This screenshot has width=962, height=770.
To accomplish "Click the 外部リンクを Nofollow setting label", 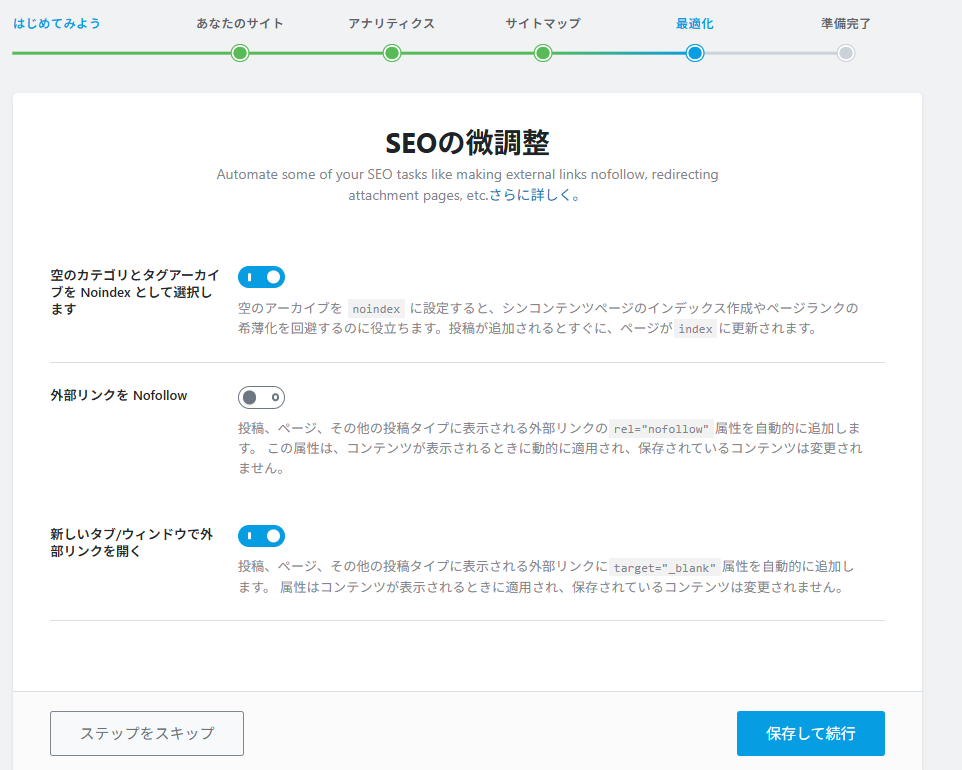I will 119,396.
